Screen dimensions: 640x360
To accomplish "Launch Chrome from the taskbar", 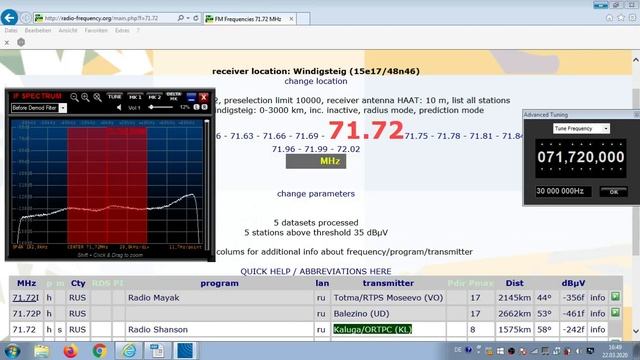I will 99,351.
